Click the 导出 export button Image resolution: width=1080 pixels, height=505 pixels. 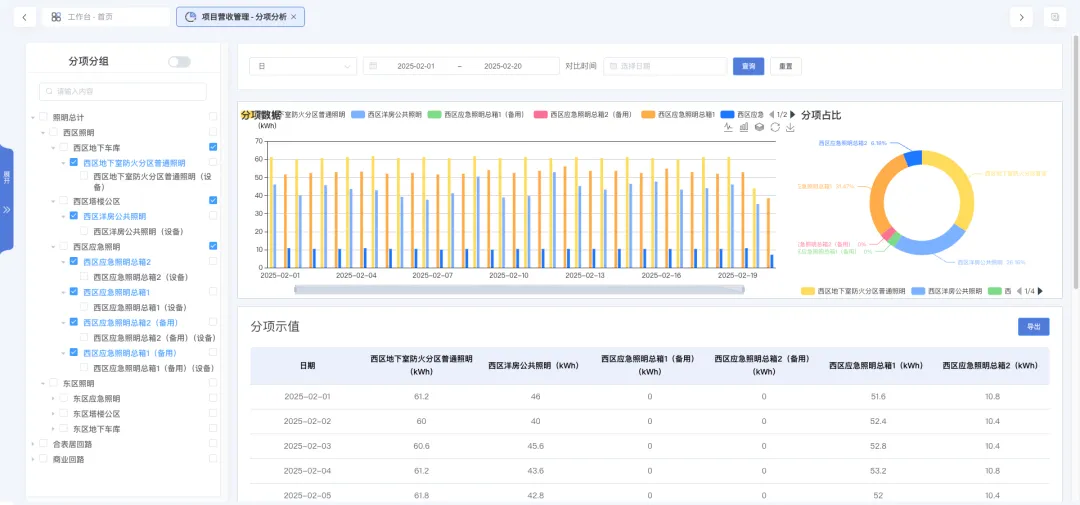pyautogui.click(x=1033, y=326)
